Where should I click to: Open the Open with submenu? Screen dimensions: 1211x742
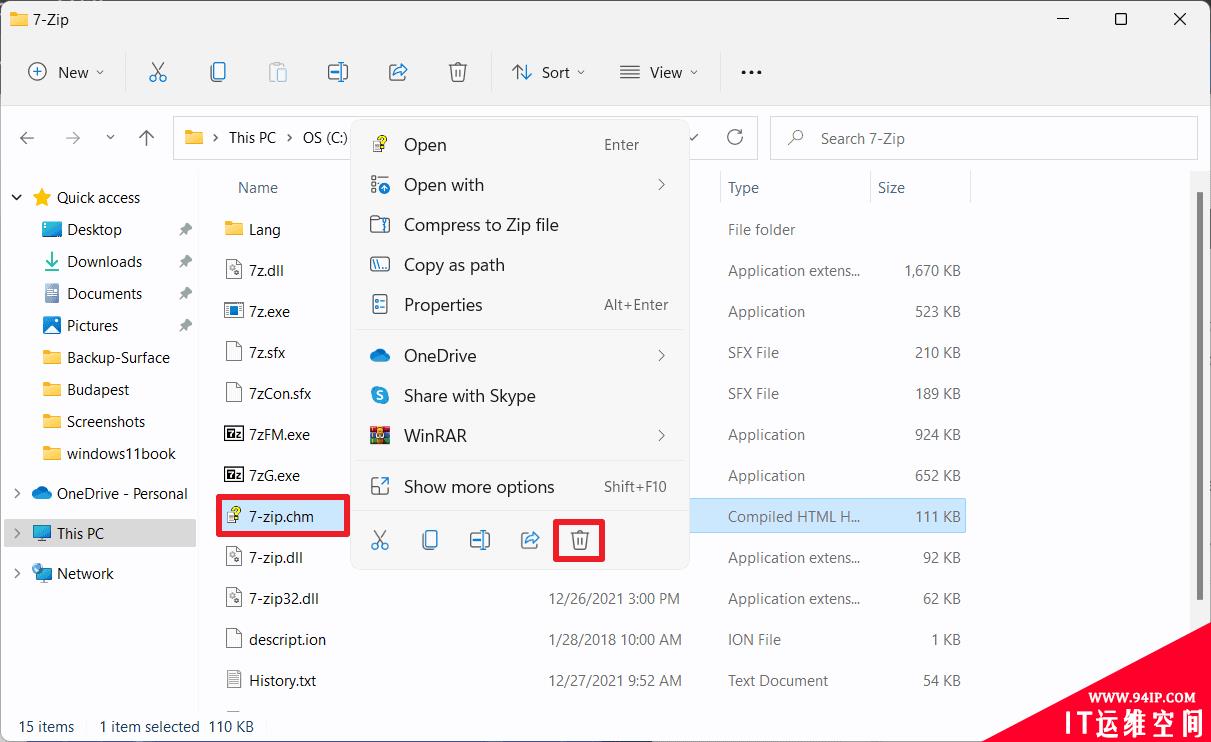click(x=520, y=185)
